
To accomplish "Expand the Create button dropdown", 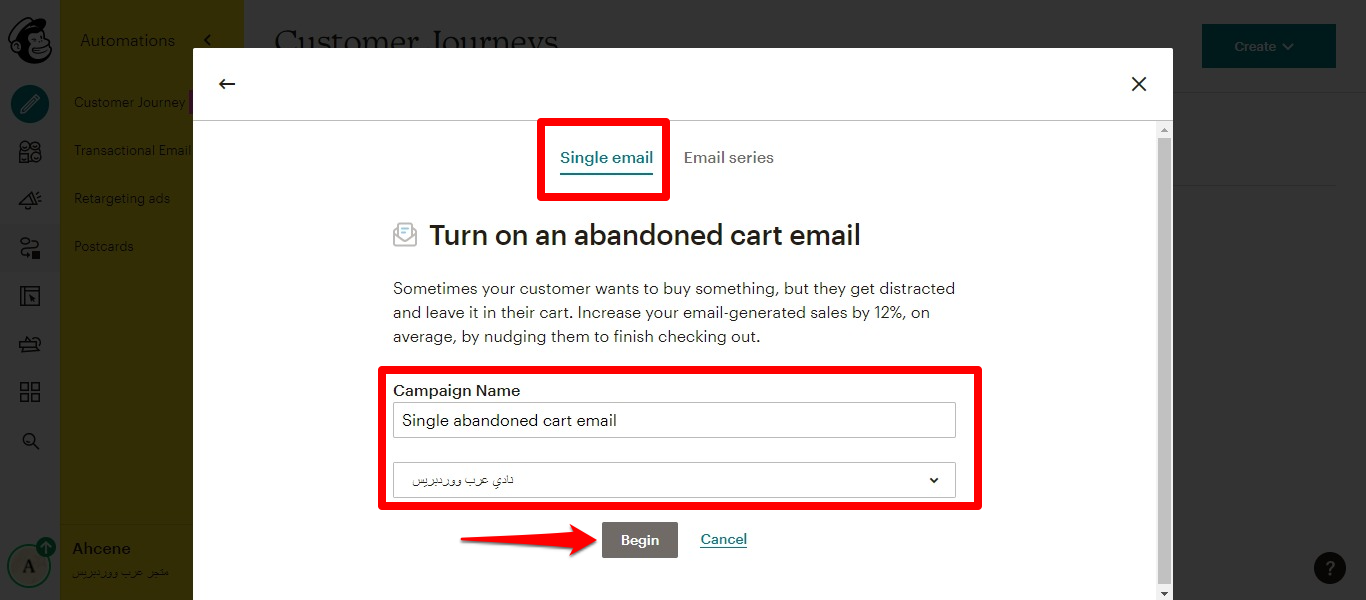I will (1268, 47).
